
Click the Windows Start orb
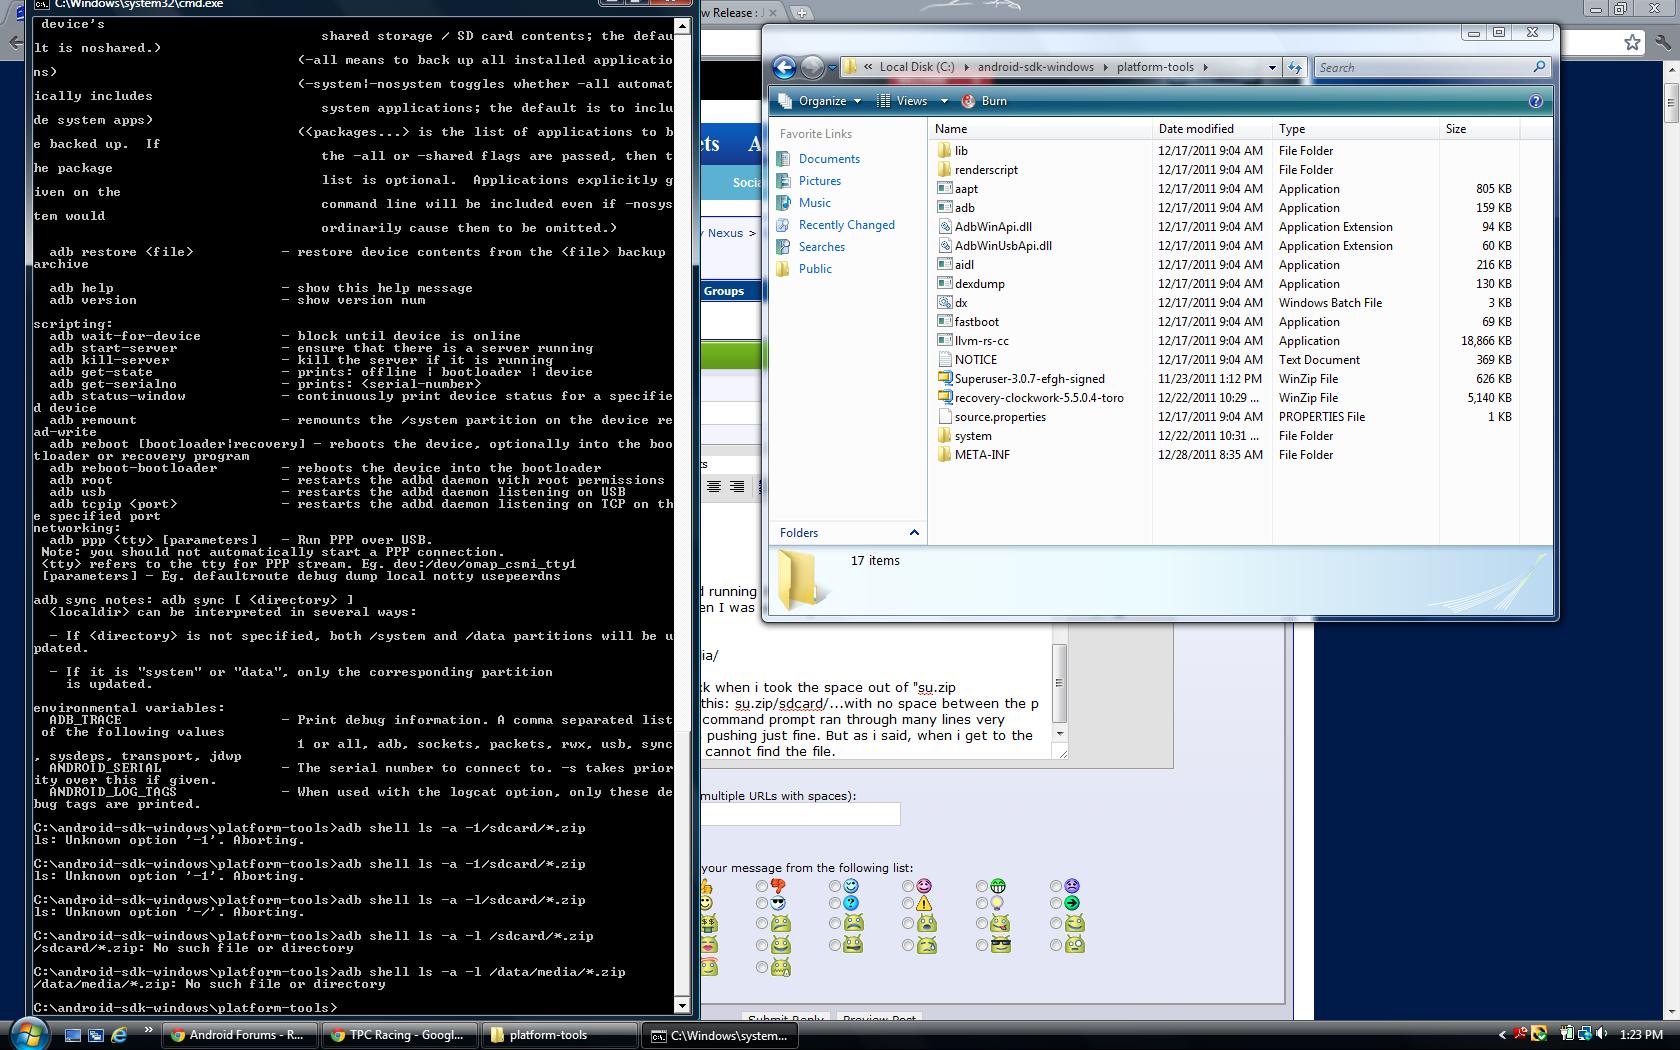(x=27, y=1034)
